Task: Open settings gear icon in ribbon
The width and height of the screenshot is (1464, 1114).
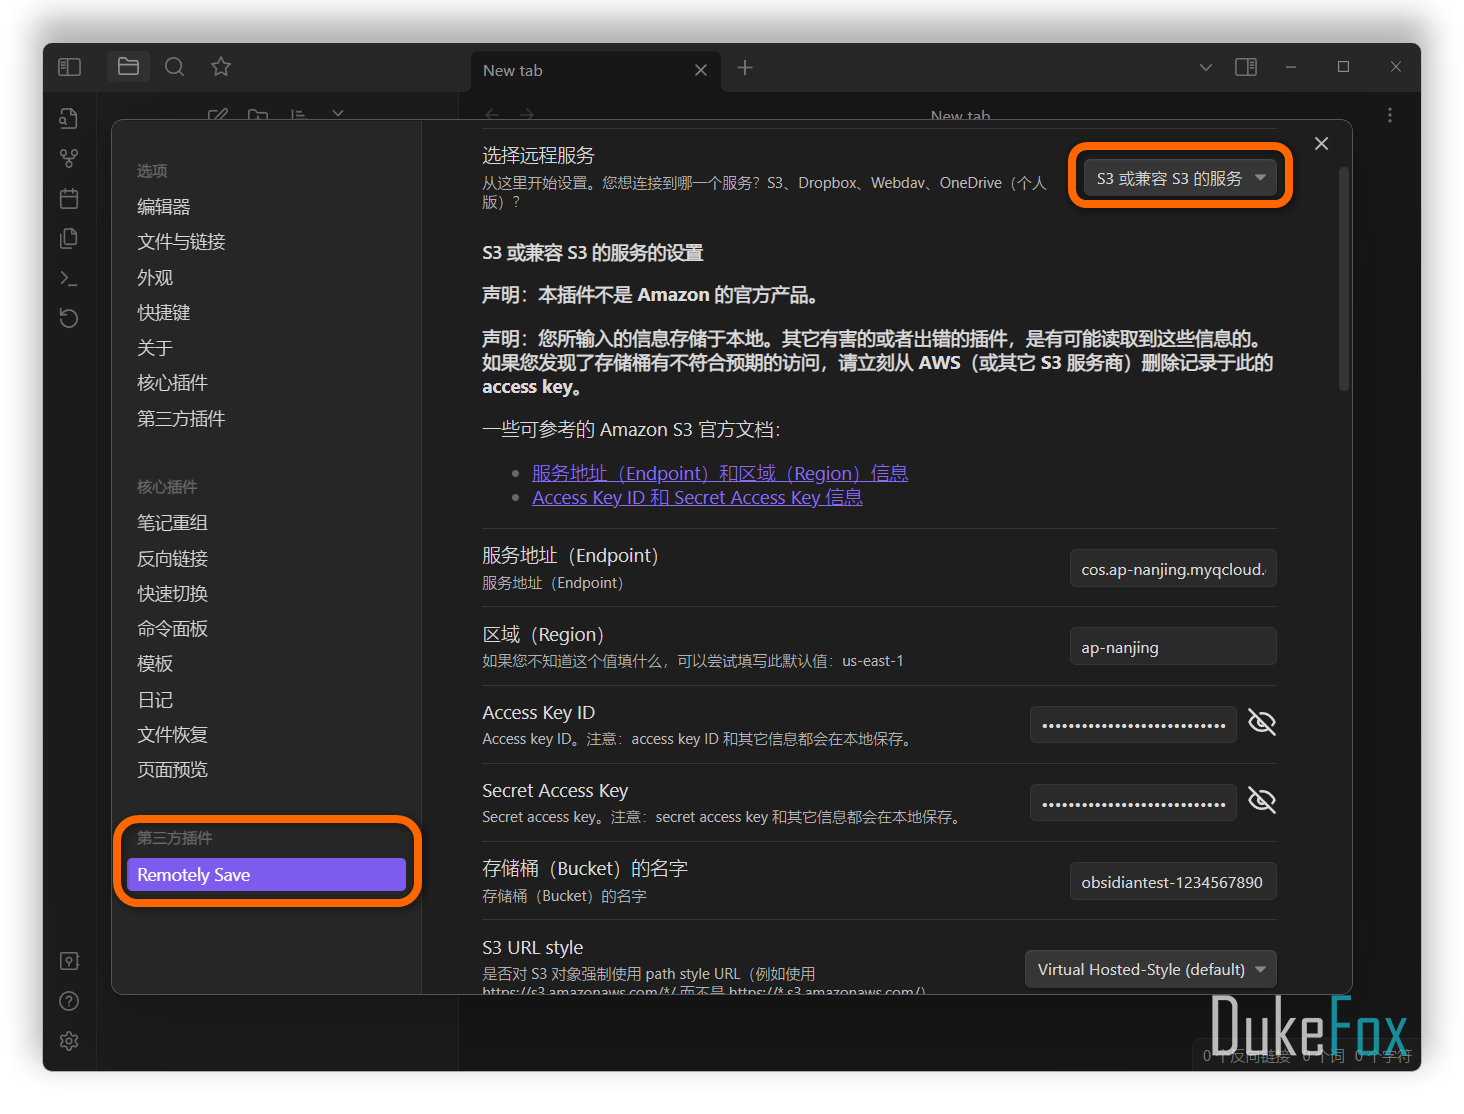Action: 69,1041
